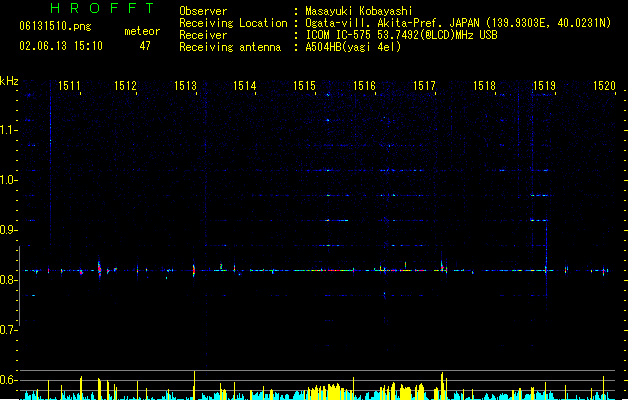Click the kHz axis unit label
629x400 pixels.
pos(9,81)
